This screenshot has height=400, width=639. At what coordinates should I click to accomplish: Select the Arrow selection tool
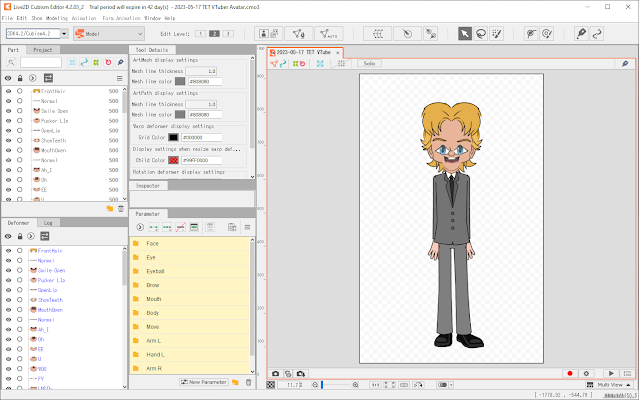(465, 33)
